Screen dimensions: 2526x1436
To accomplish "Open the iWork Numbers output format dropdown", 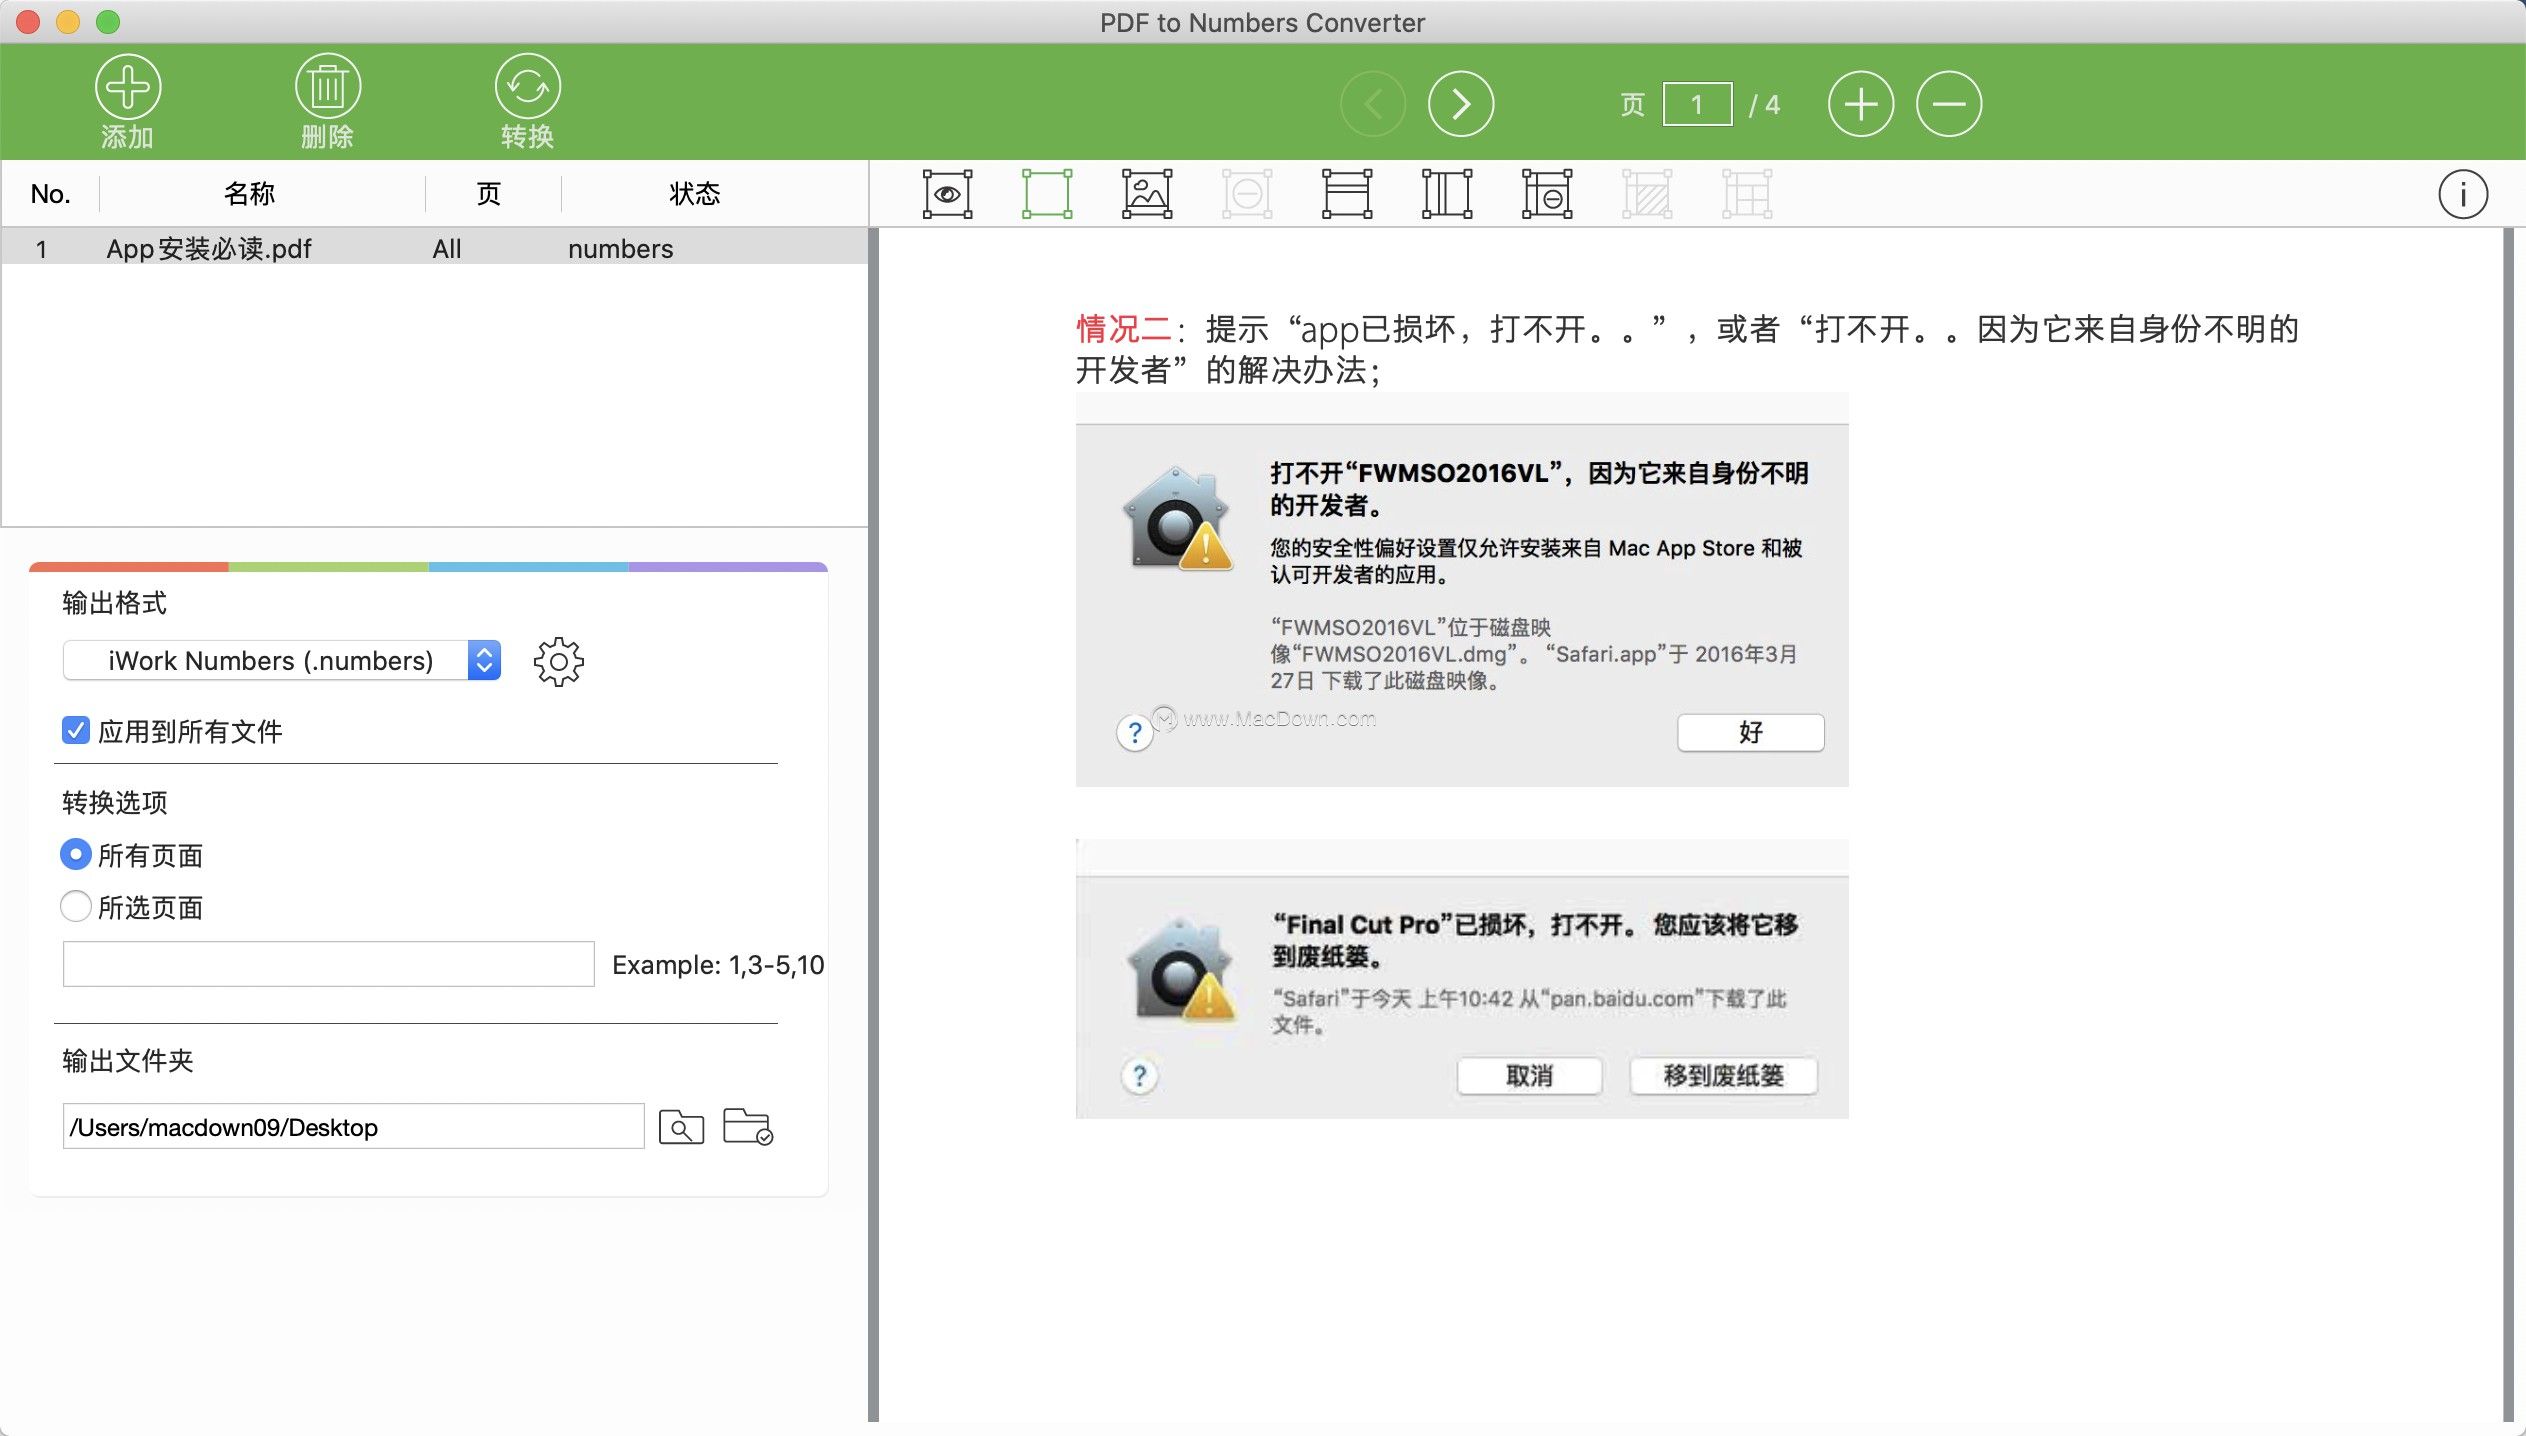I will click(x=282, y=660).
